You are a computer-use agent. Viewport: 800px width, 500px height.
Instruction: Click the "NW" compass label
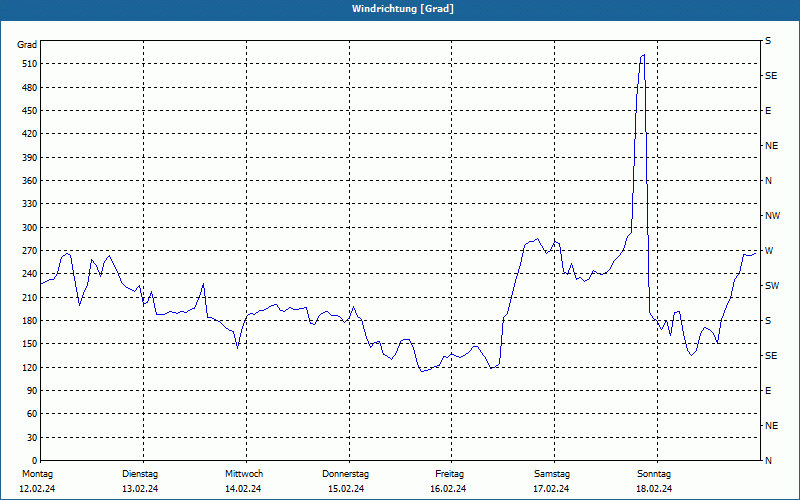click(x=771, y=216)
